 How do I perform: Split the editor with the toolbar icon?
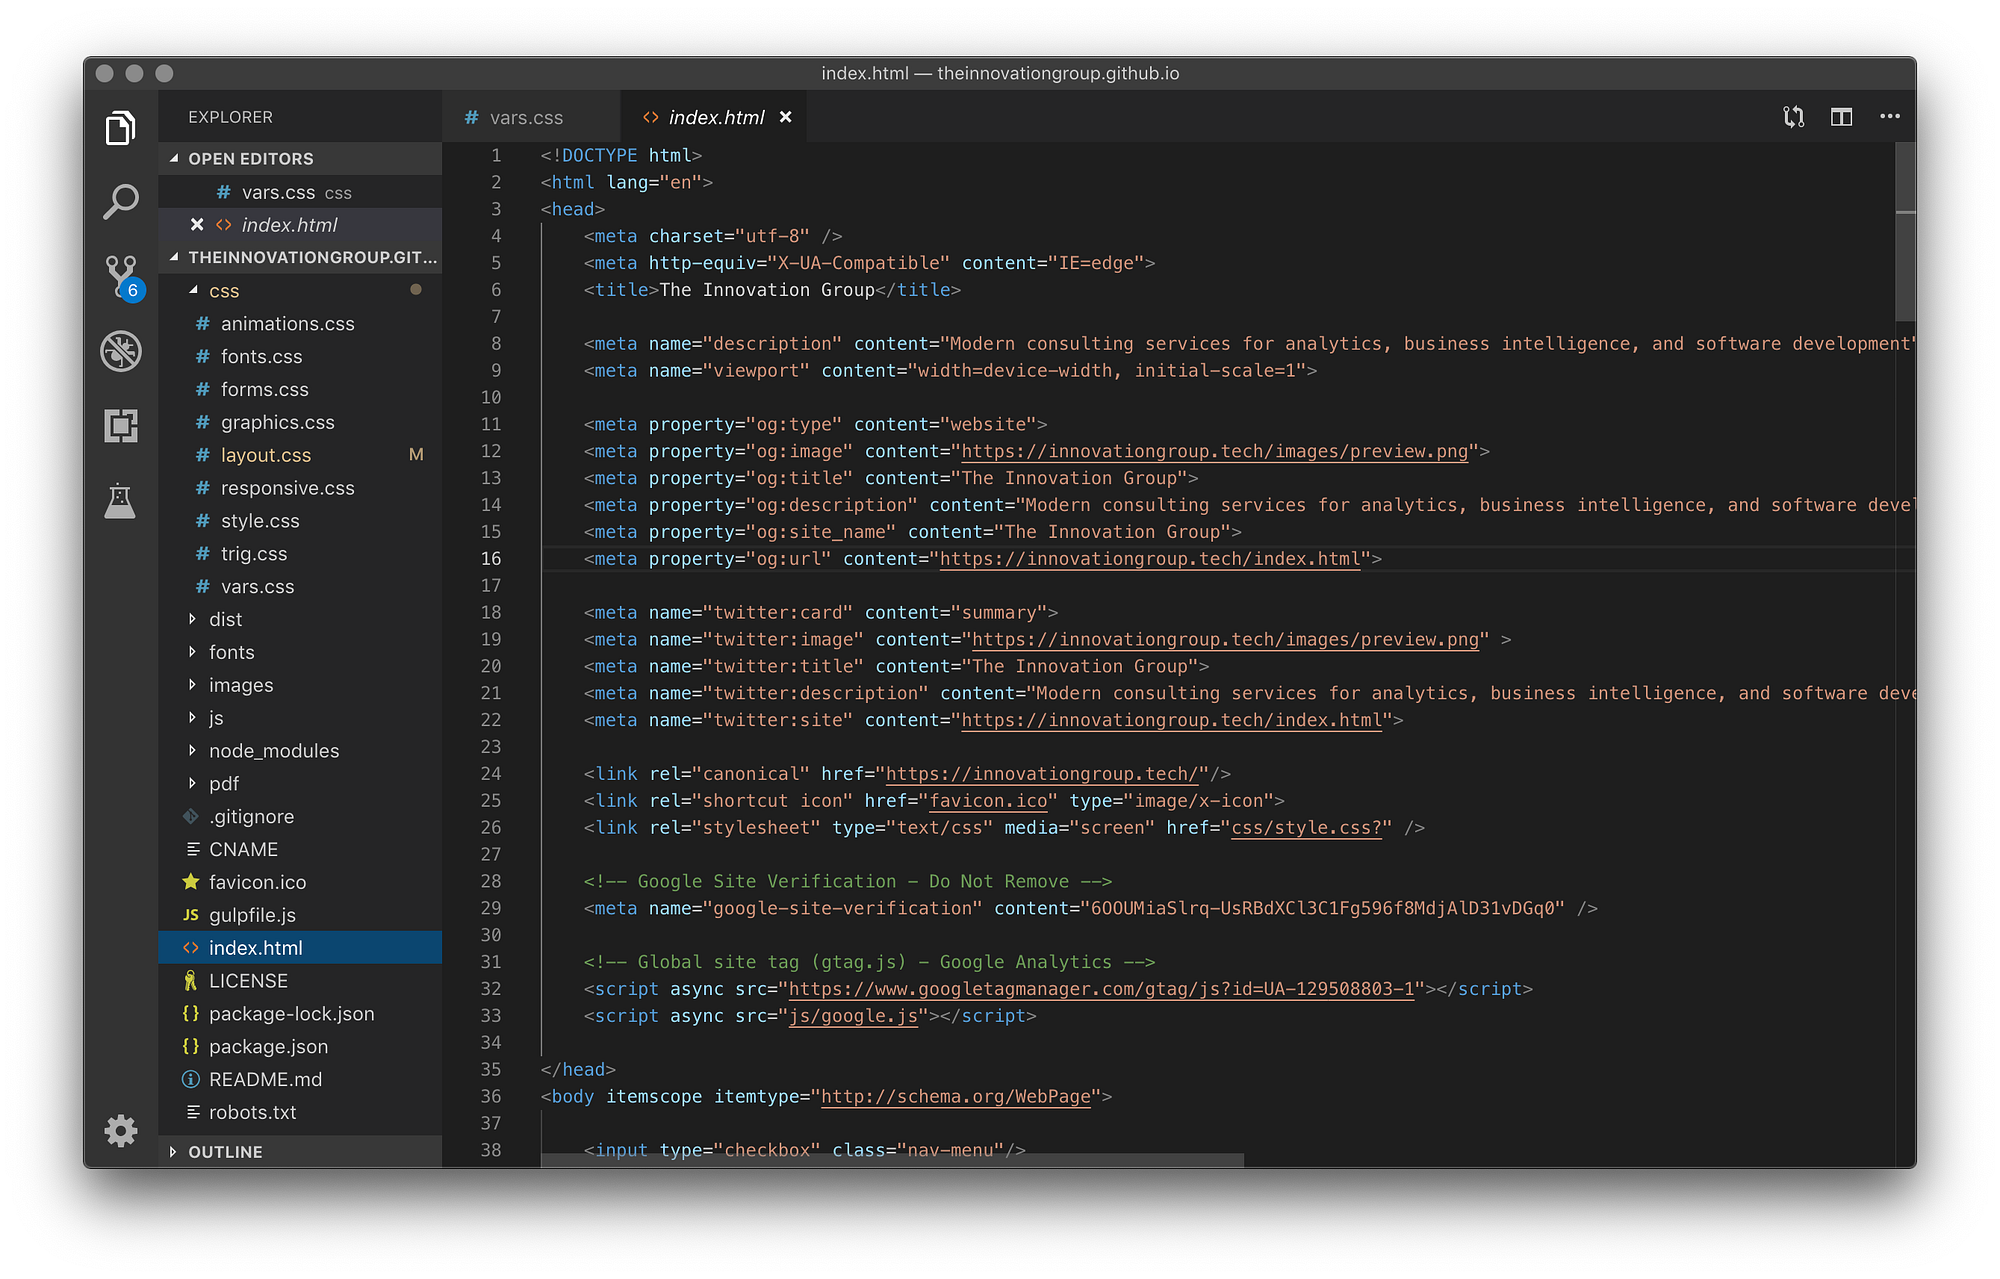click(x=1840, y=117)
